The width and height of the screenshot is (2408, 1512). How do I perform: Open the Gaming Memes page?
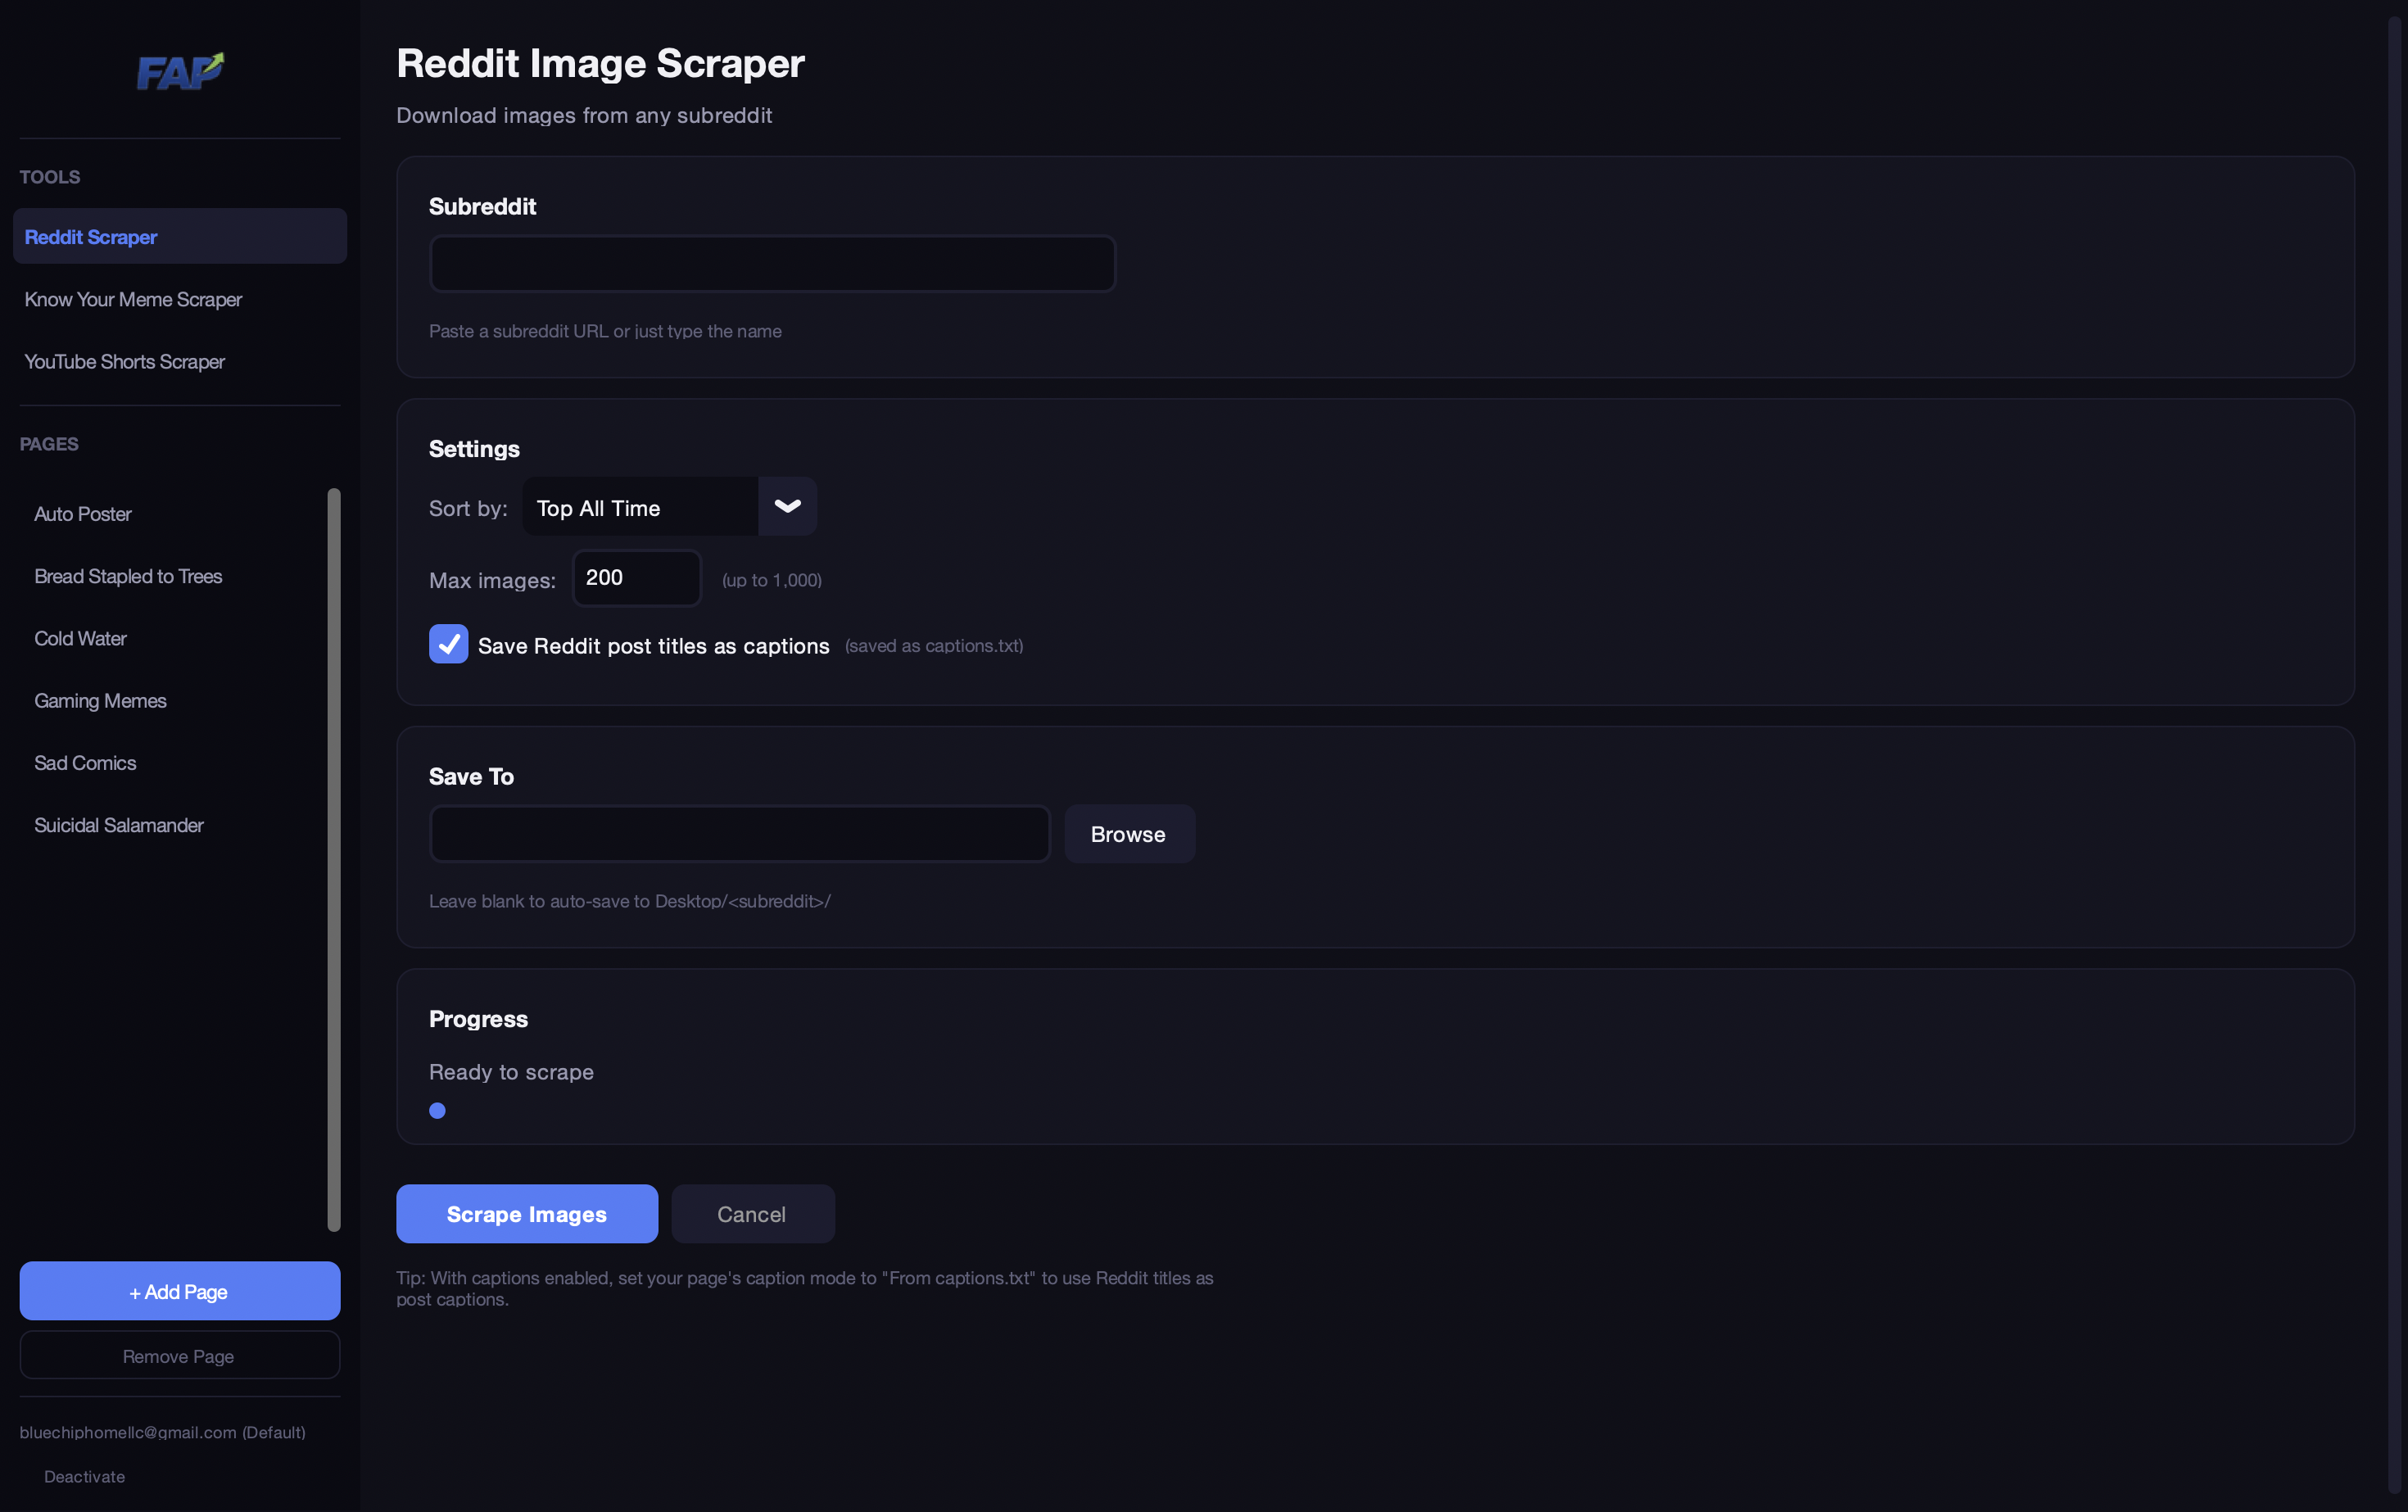coord(100,700)
